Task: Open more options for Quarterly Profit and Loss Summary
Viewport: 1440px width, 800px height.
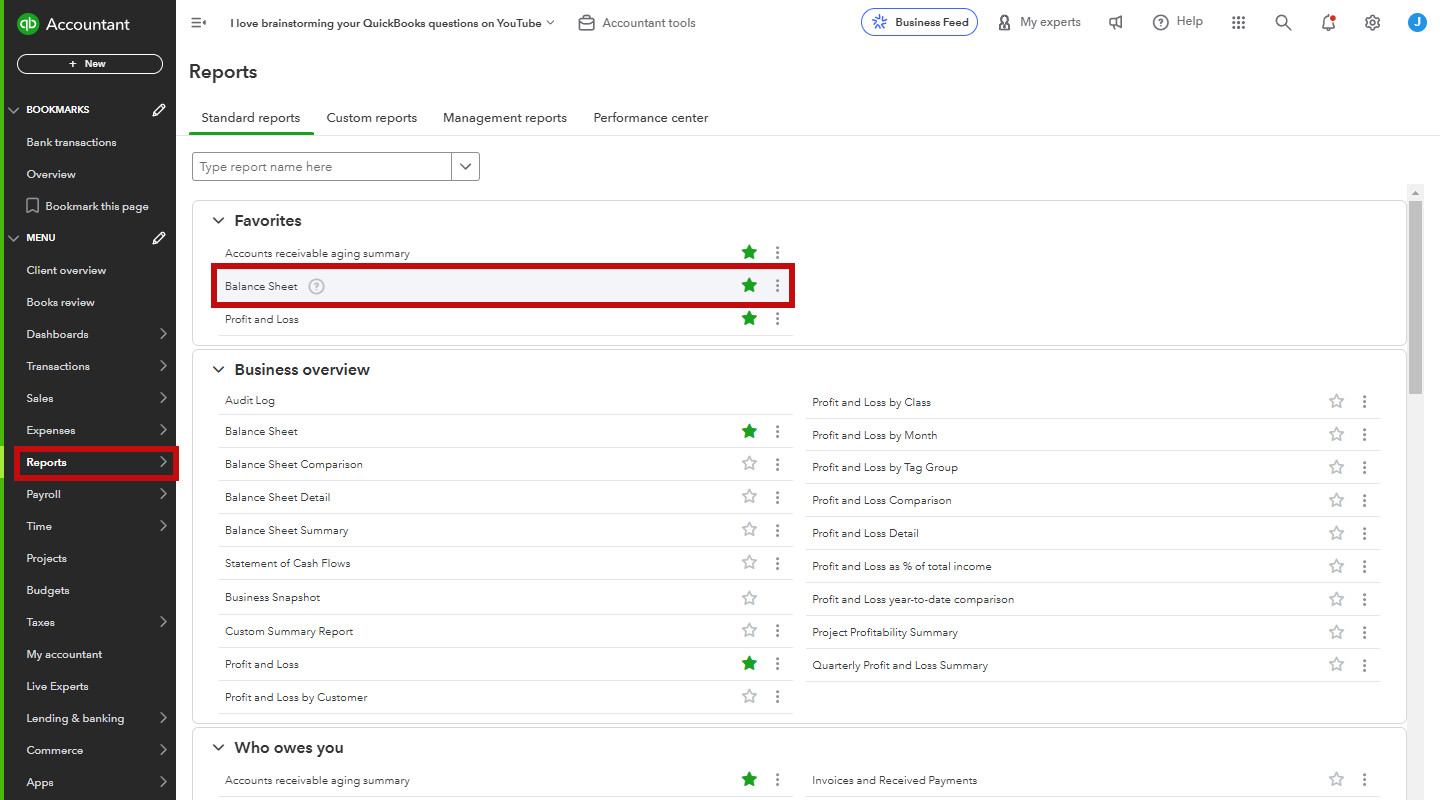Action: (1364, 665)
